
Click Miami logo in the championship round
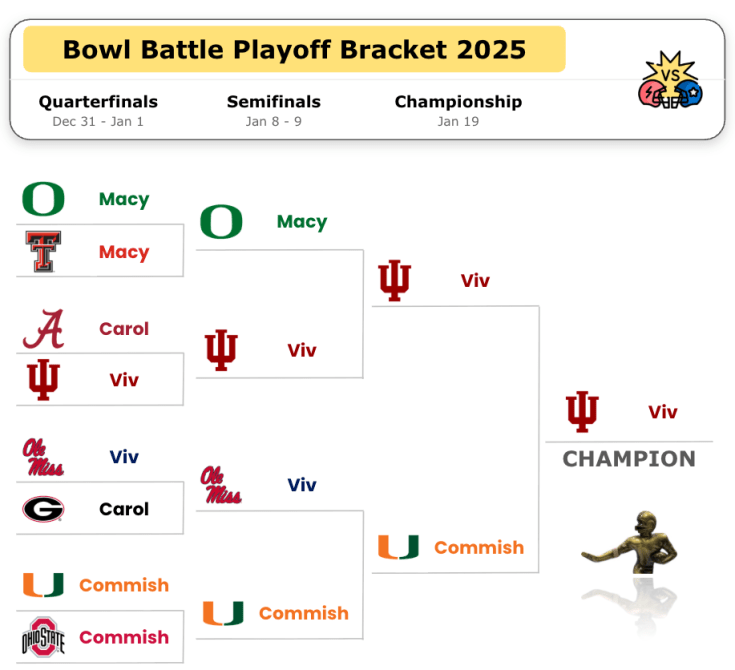[x=398, y=548]
